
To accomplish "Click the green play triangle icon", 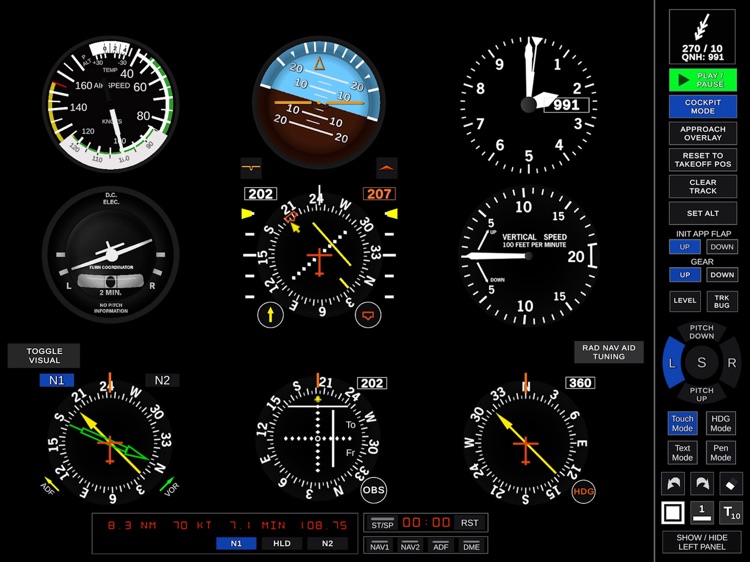I will (684, 80).
